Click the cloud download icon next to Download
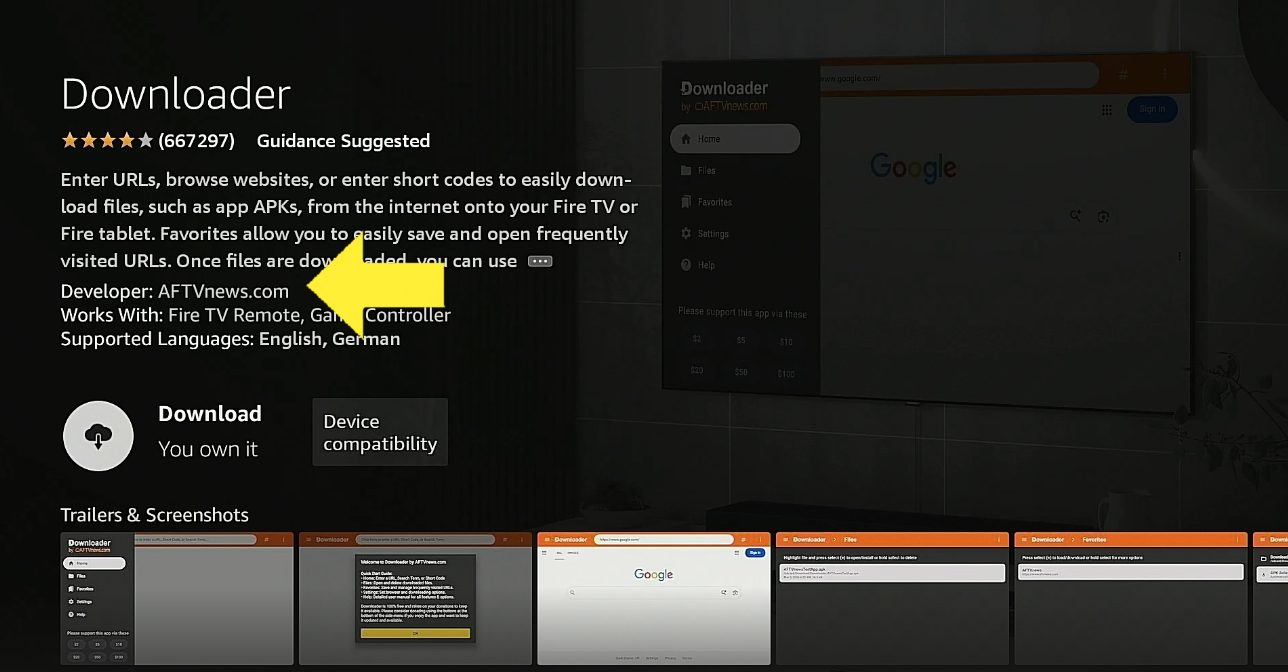The width and height of the screenshot is (1288, 672). click(x=98, y=436)
